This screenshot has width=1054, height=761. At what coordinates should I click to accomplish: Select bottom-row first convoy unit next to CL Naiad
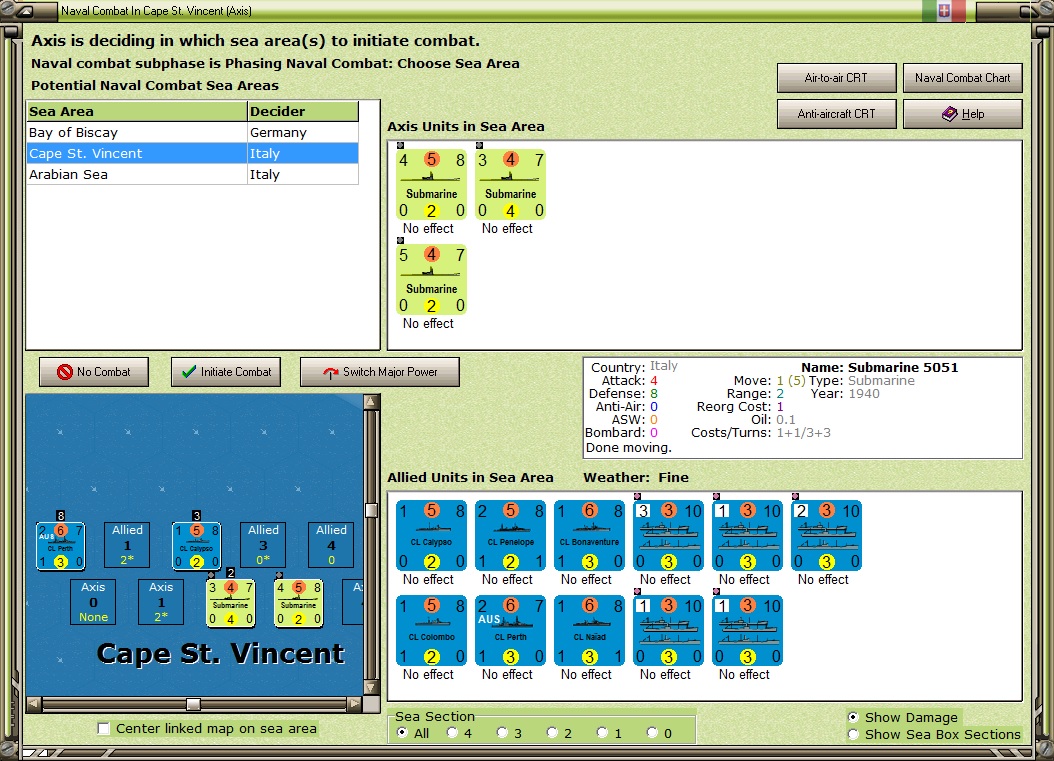point(668,631)
